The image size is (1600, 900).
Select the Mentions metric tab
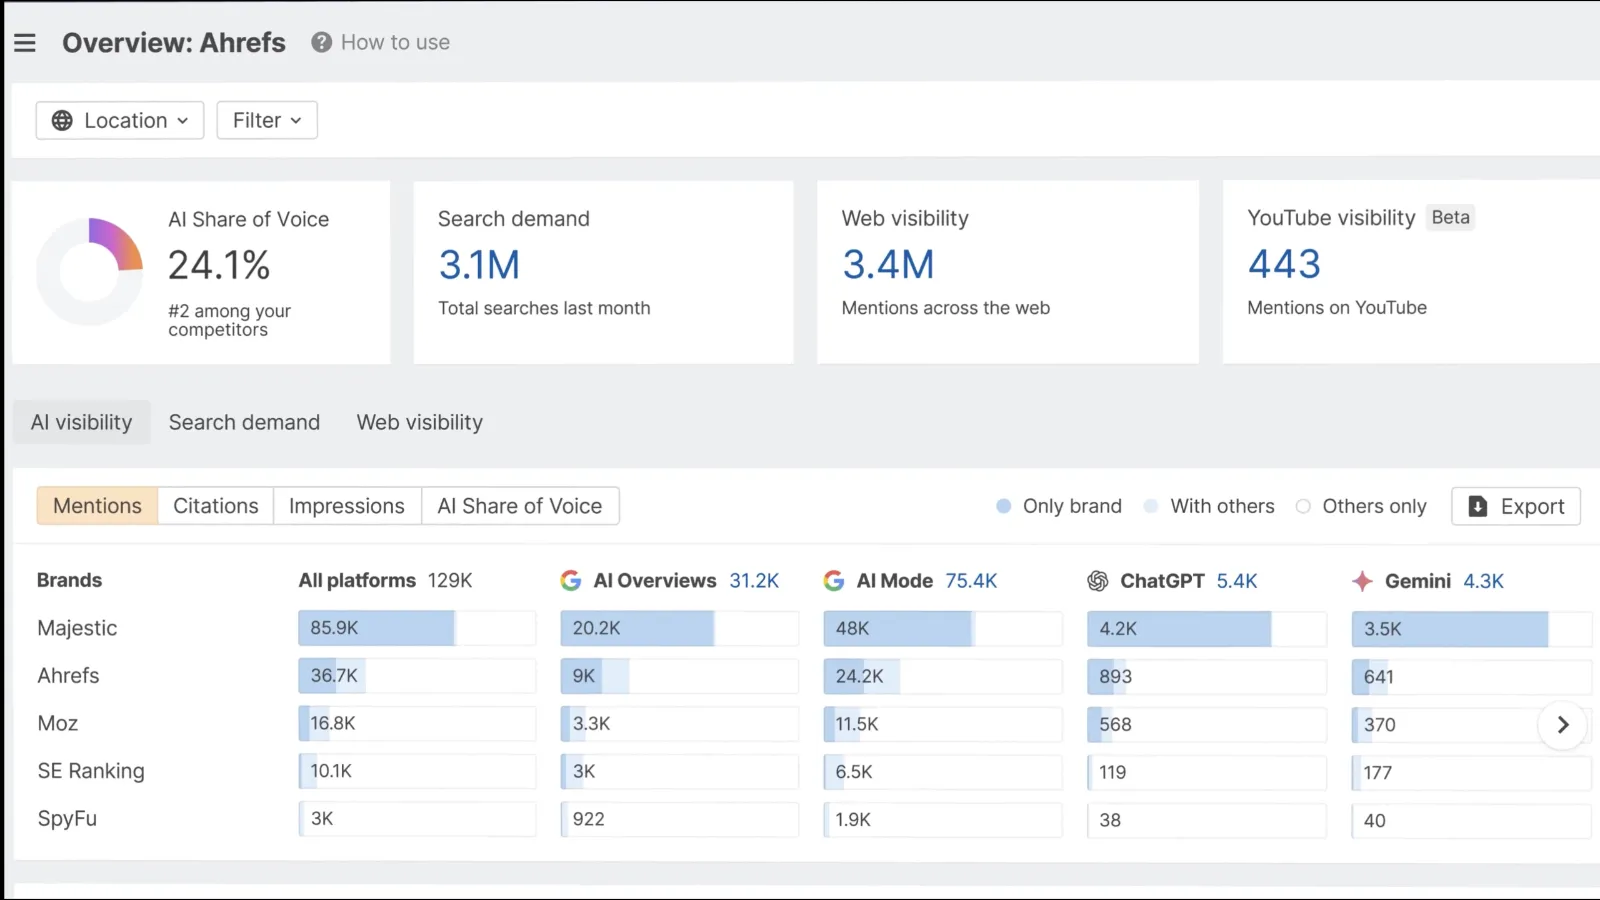tap(97, 506)
